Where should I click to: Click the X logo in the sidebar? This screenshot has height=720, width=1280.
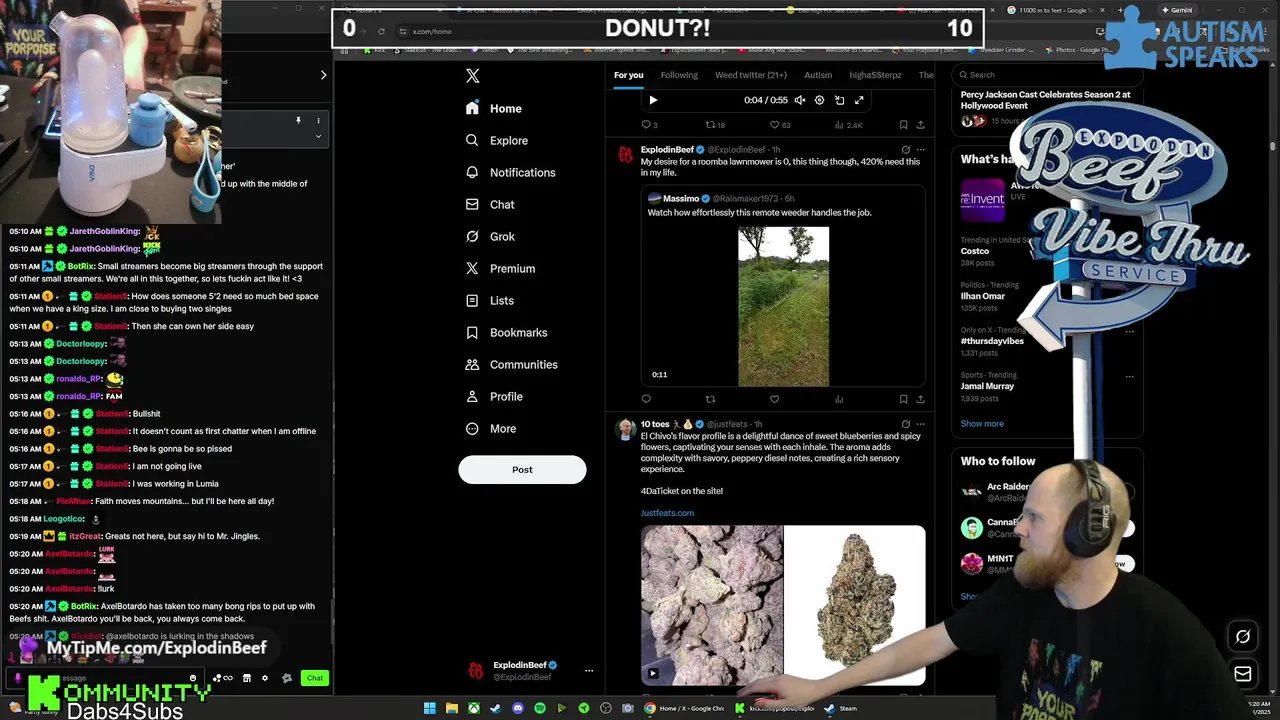(x=473, y=76)
